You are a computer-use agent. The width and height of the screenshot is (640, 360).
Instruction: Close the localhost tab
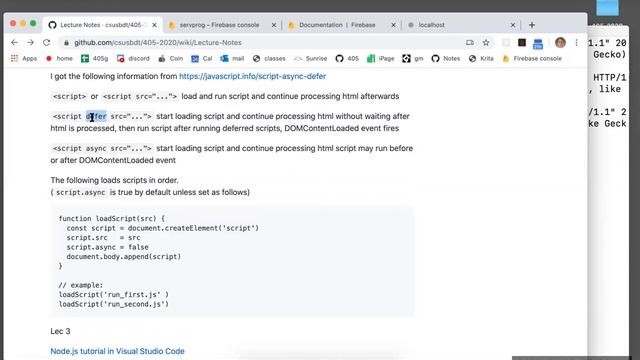(x=513, y=25)
